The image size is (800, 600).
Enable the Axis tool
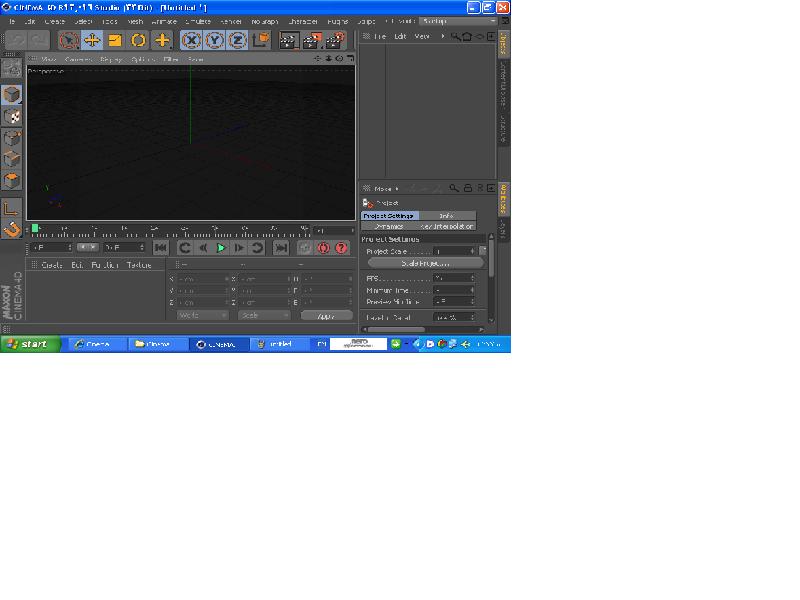12,208
